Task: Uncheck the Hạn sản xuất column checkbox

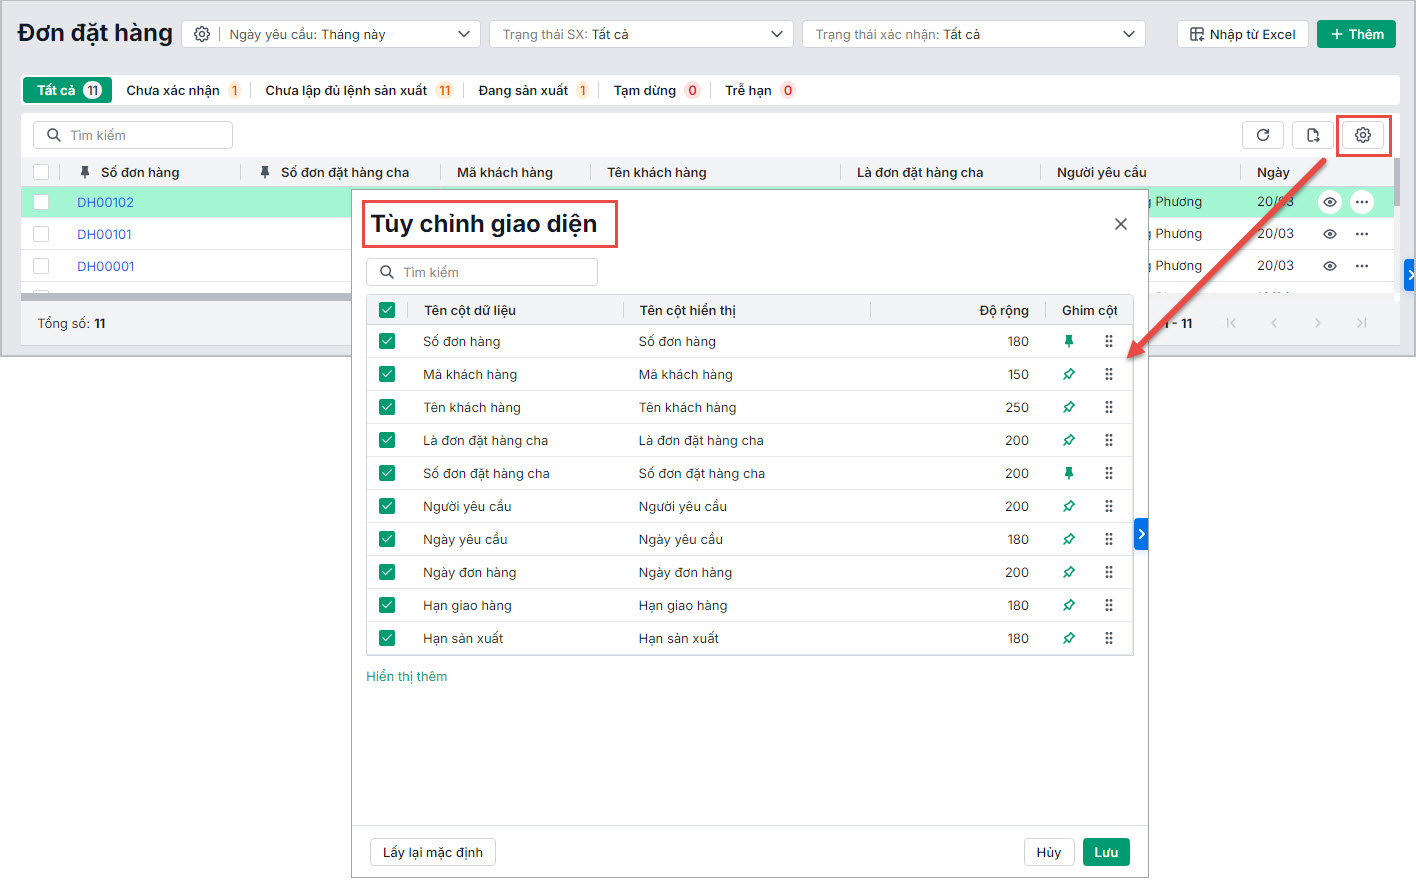Action: tap(387, 638)
